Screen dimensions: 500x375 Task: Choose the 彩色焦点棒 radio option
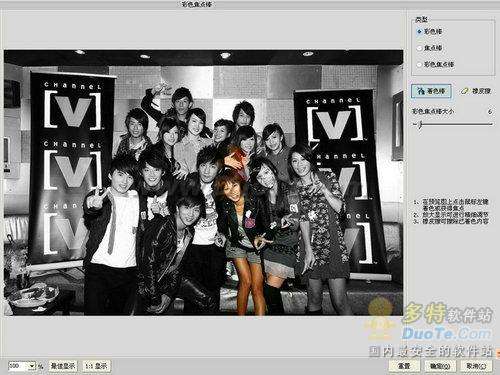[x=435, y=64]
